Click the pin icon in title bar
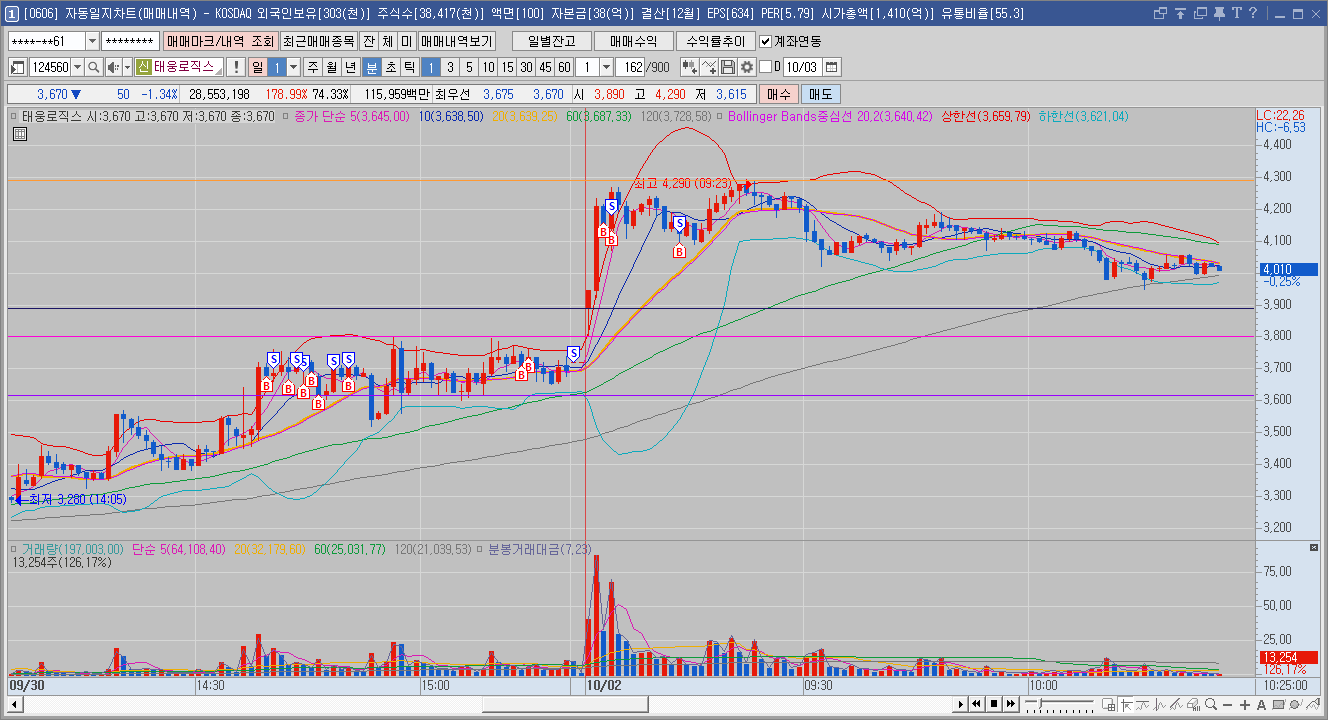This screenshot has height=720, width=1328. click(1218, 13)
